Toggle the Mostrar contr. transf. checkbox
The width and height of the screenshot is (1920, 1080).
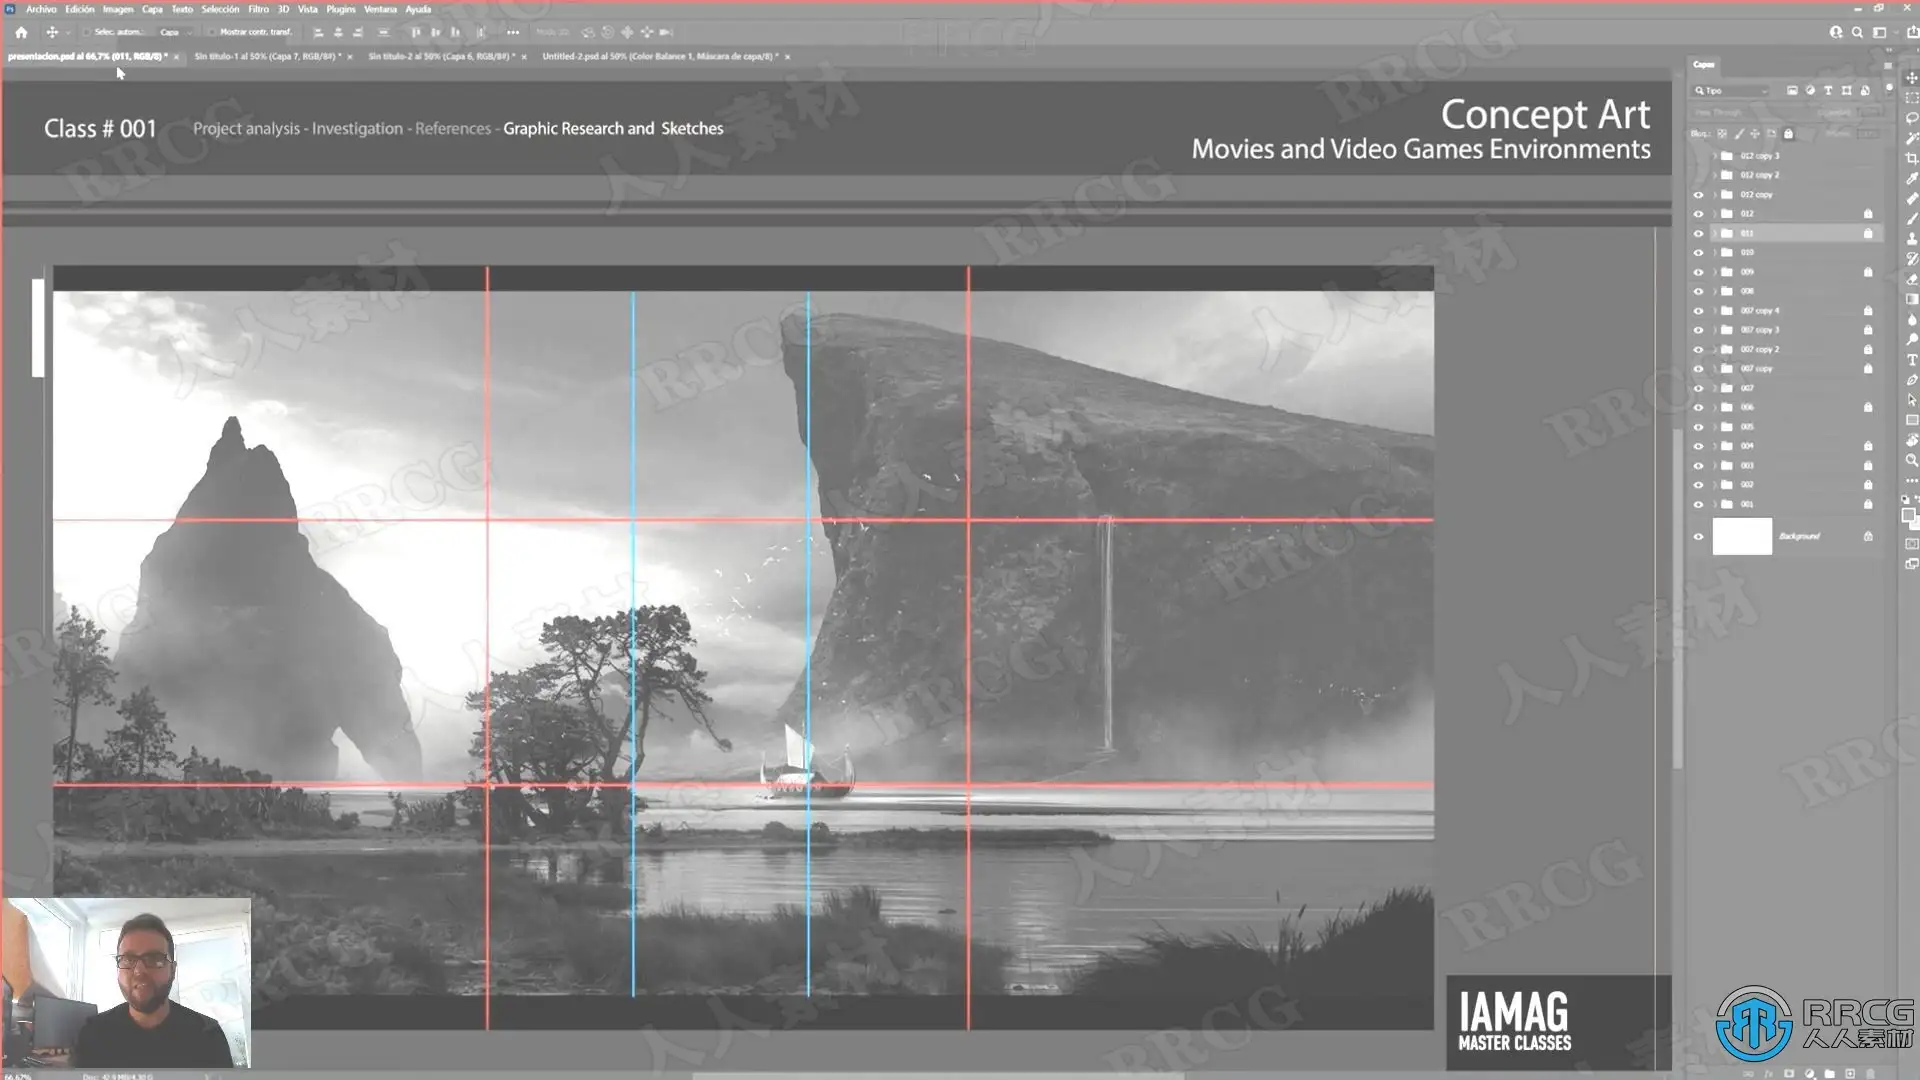pos(211,32)
